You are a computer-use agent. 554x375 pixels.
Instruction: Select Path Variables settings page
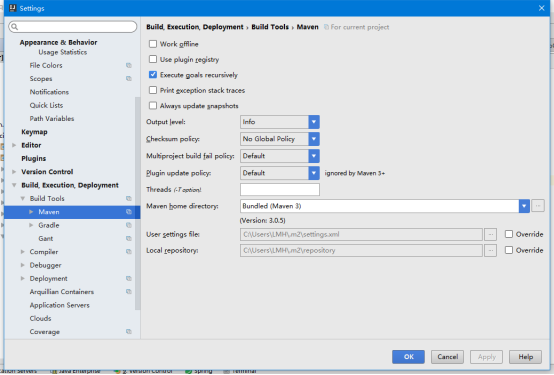[52, 119]
